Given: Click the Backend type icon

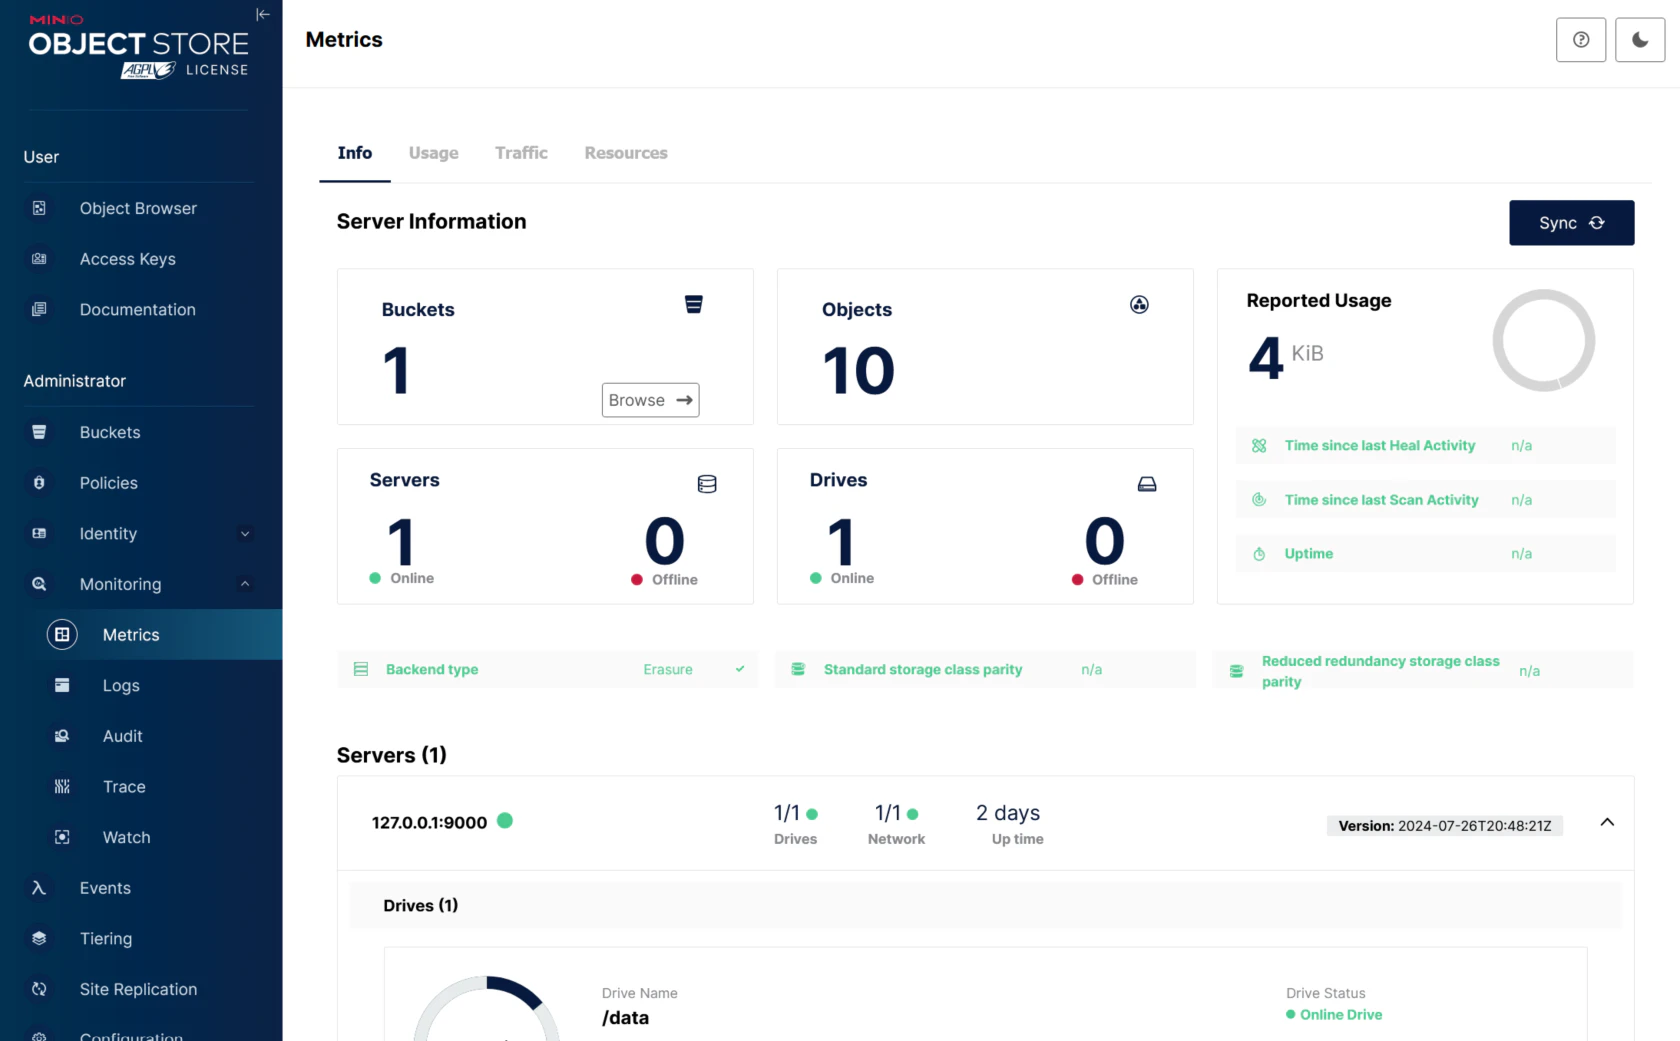Looking at the screenshot, I should point(361,669).
